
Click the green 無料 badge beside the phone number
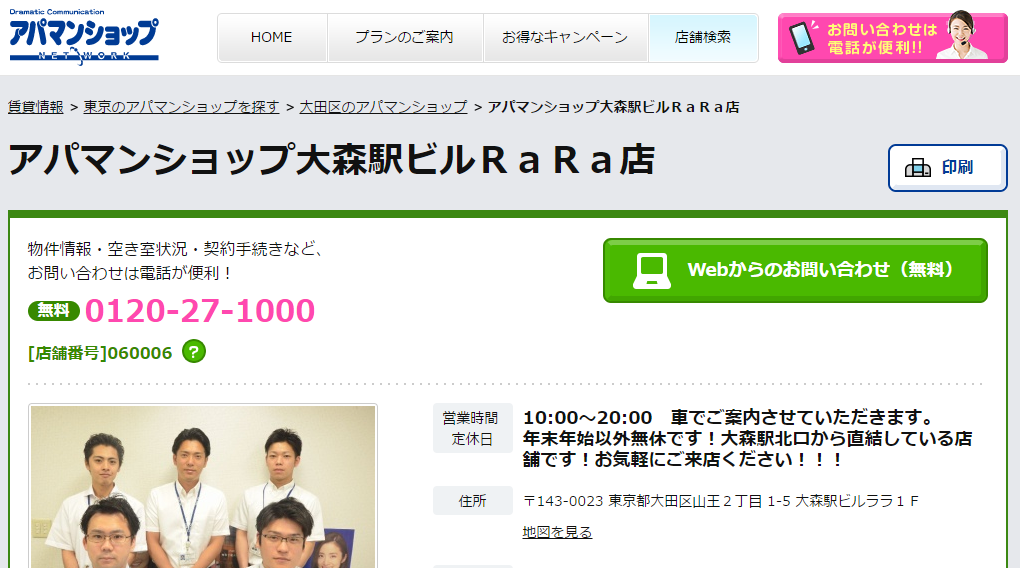click(53, 311)
